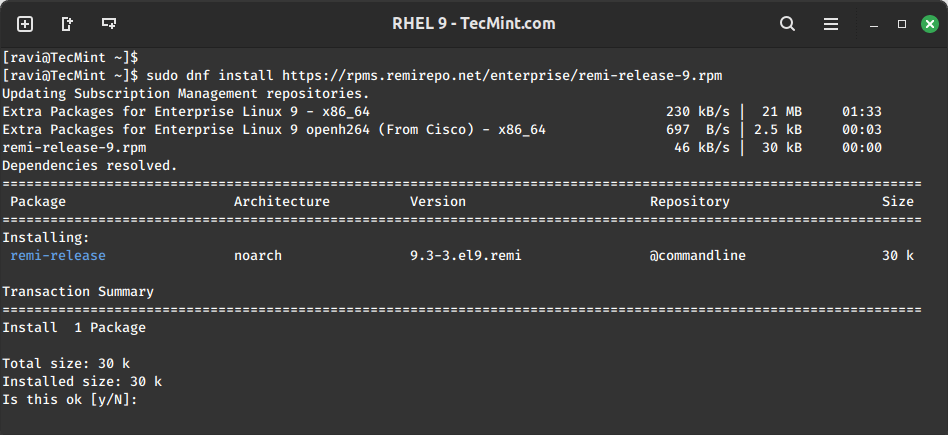Maximize the RHEL 9 terminal window
Image resolution: width=948 pixels, height=435 pixels.
[901, 23]
